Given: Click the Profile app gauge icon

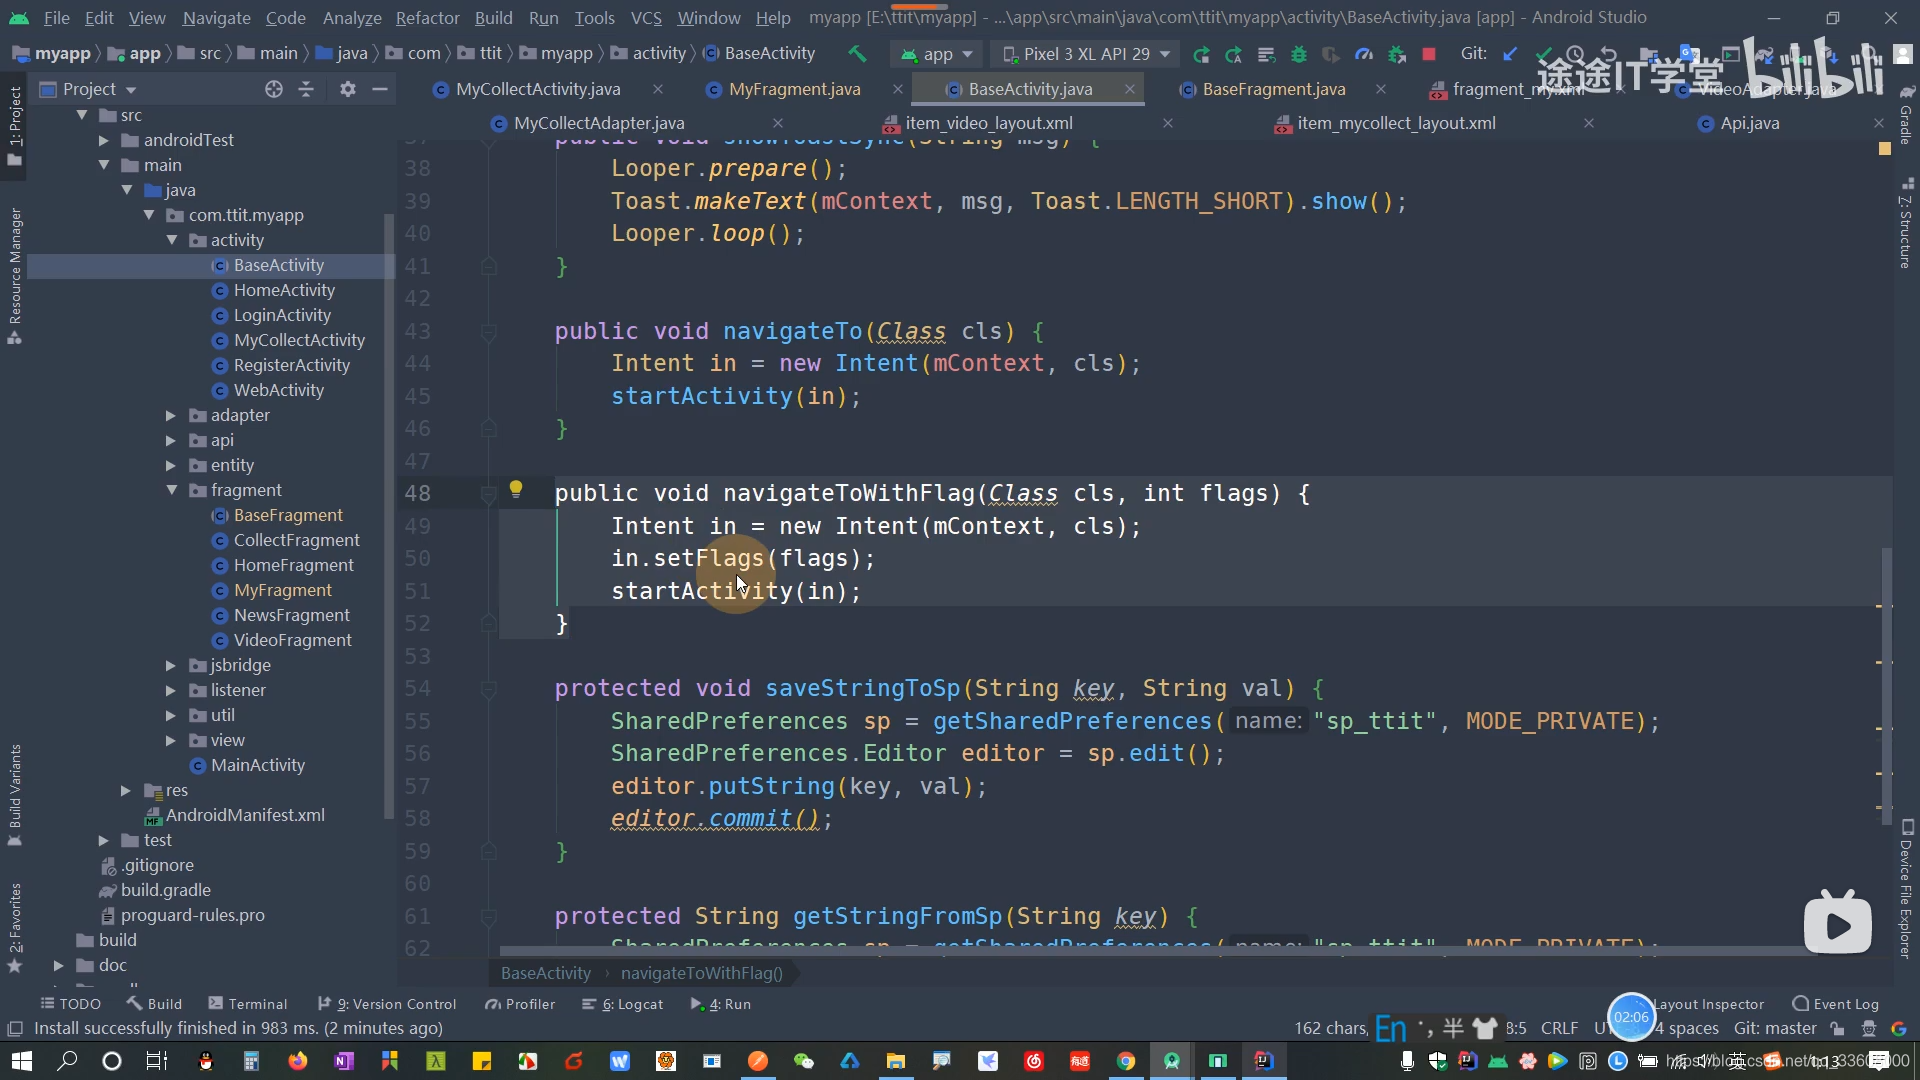Looking at the screenshot, I should [1364, 54].
